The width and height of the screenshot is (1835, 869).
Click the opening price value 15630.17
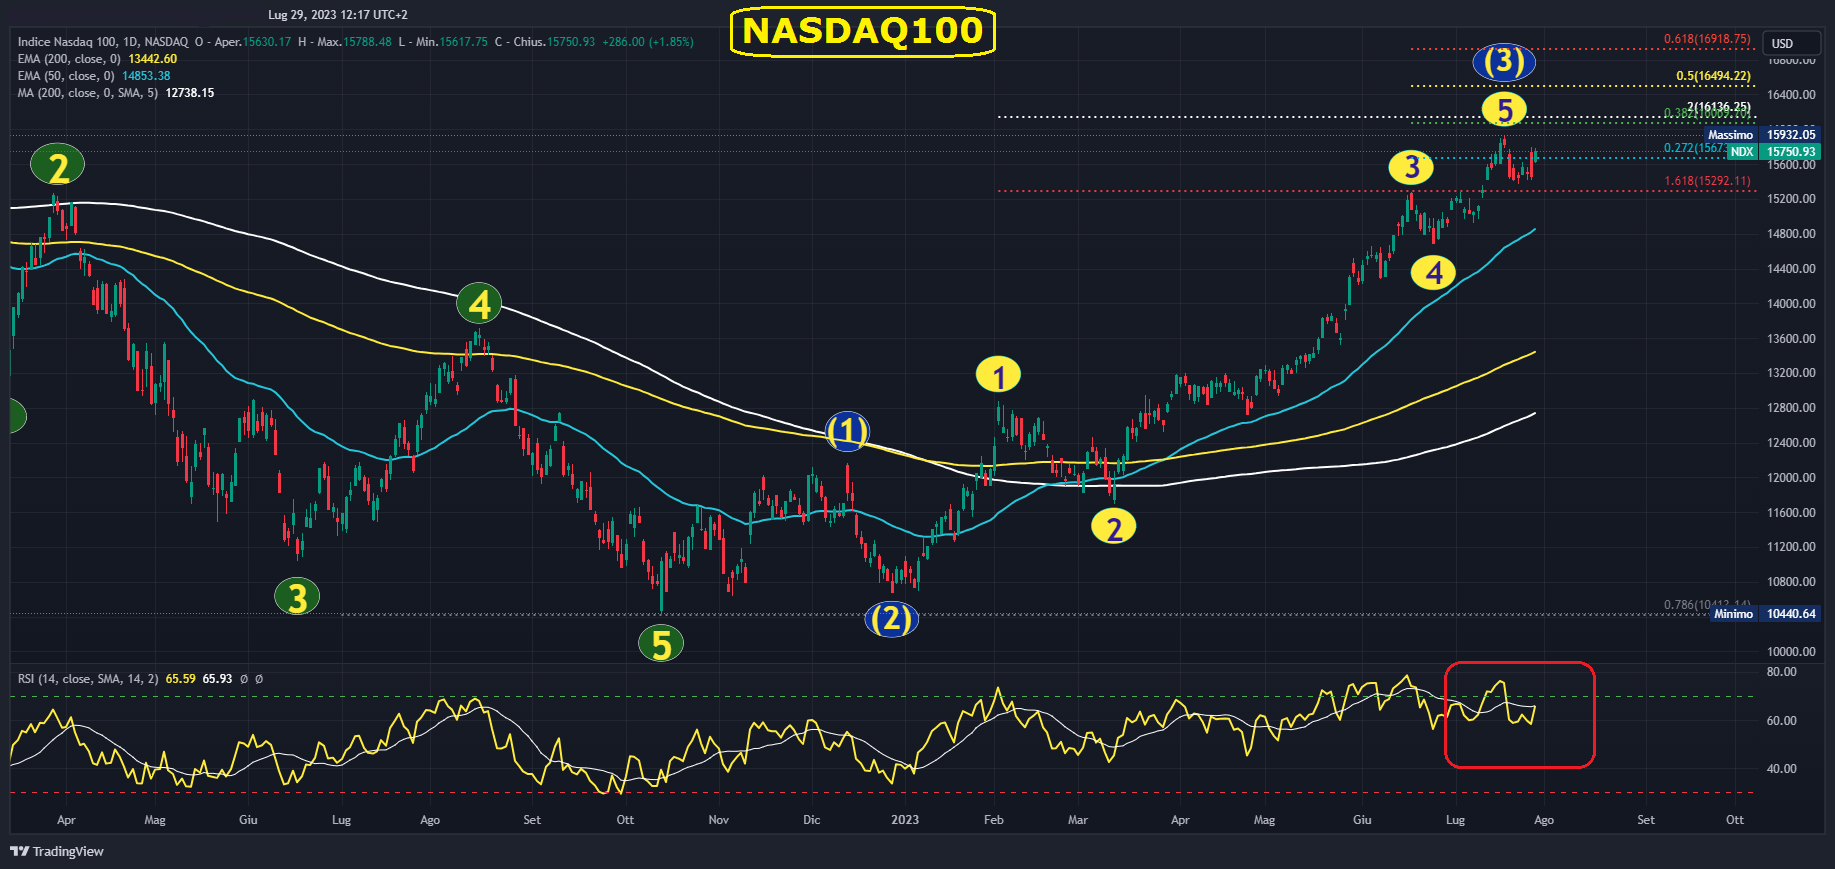[267, 42]
